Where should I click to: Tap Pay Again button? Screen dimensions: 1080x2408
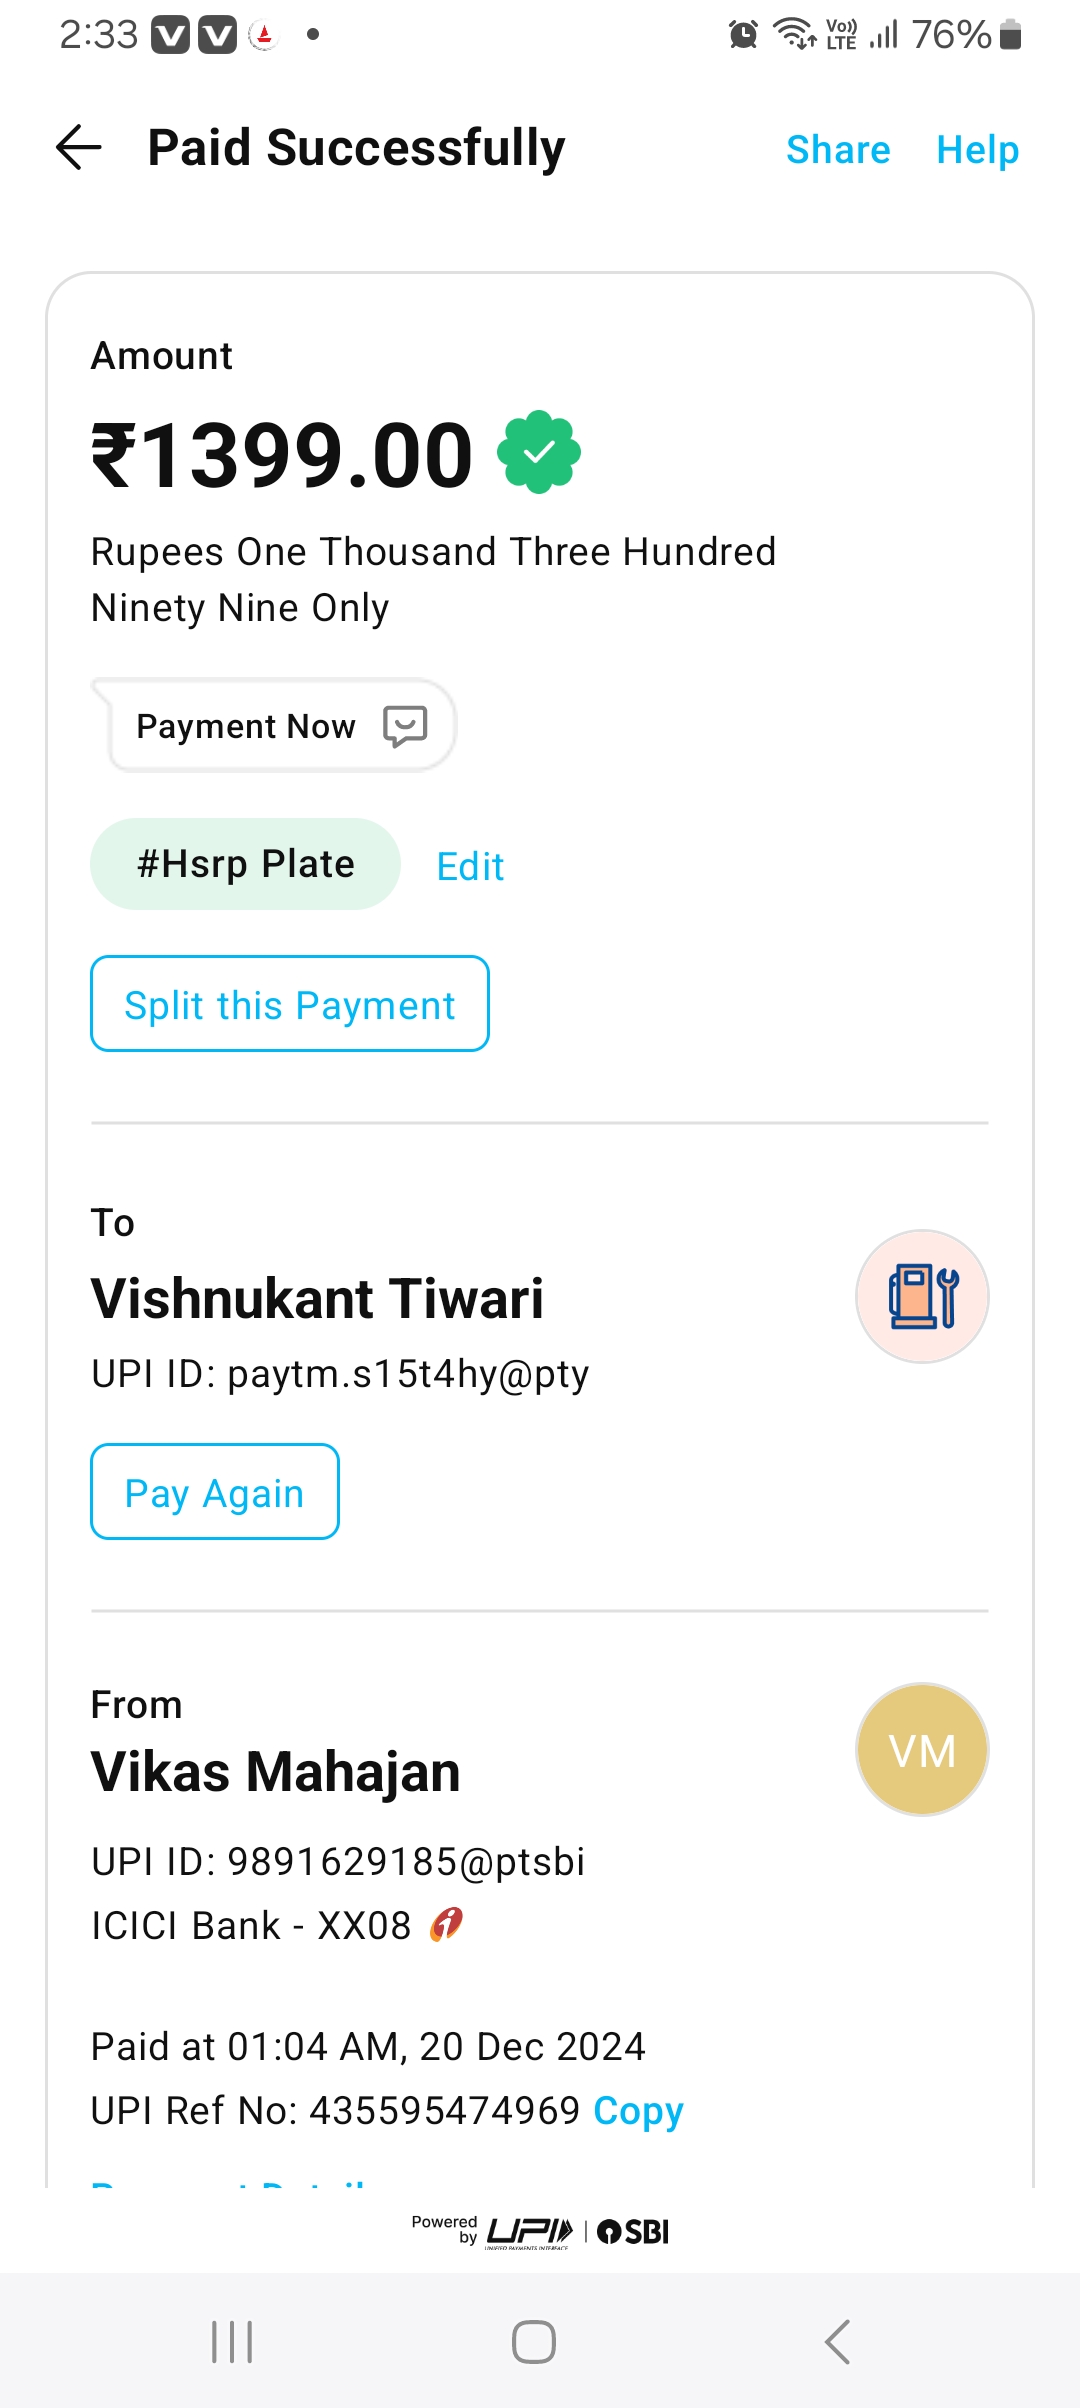pyautogui.click(x=215, y=1492)
